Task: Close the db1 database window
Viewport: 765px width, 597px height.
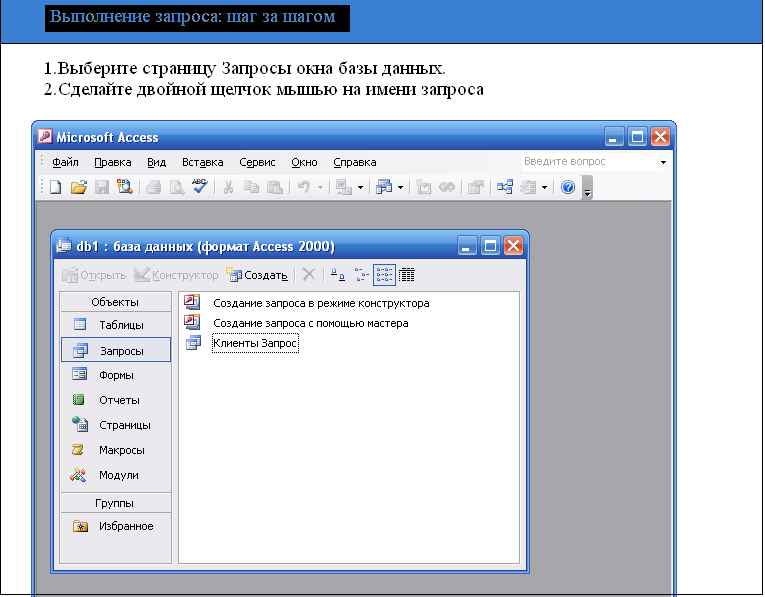Action: (514, 246)
